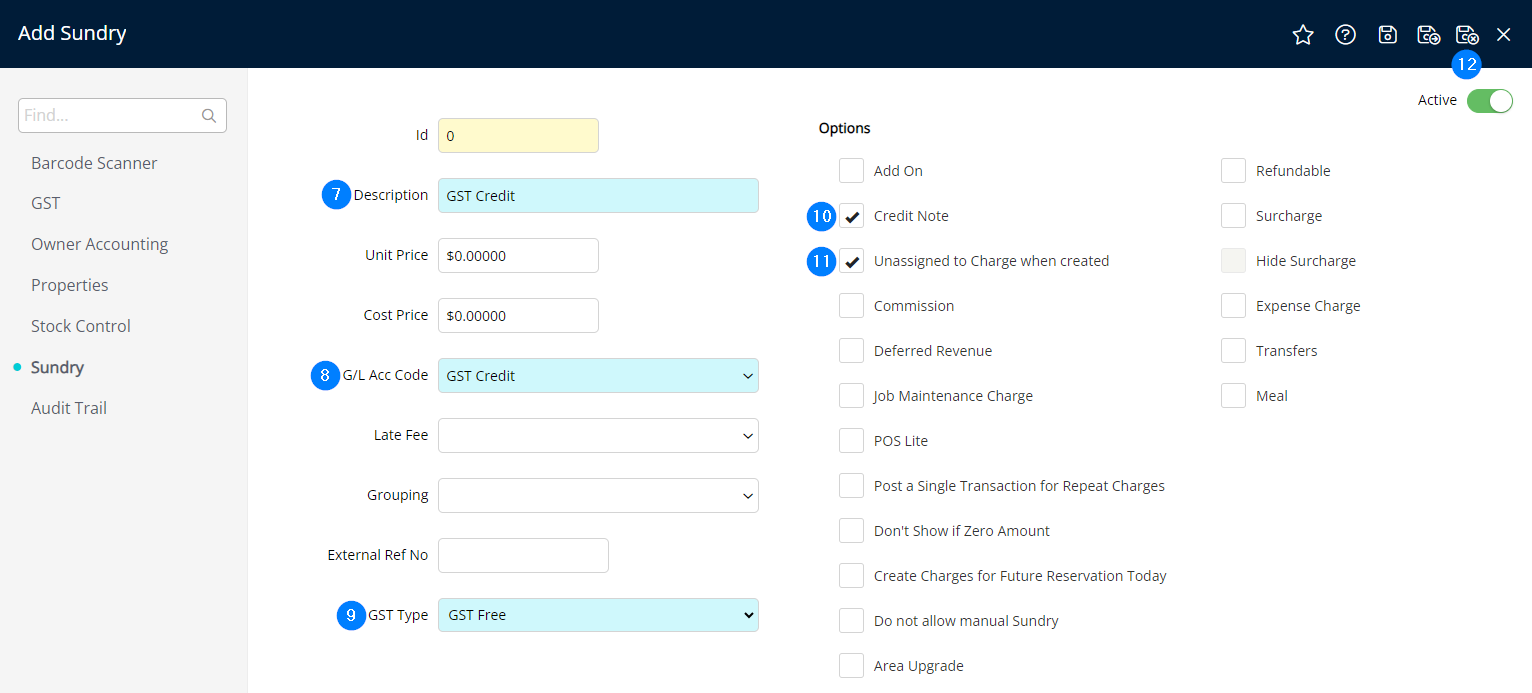
Task: Click the search magnifier in Find box
Action: pos(209,116)
